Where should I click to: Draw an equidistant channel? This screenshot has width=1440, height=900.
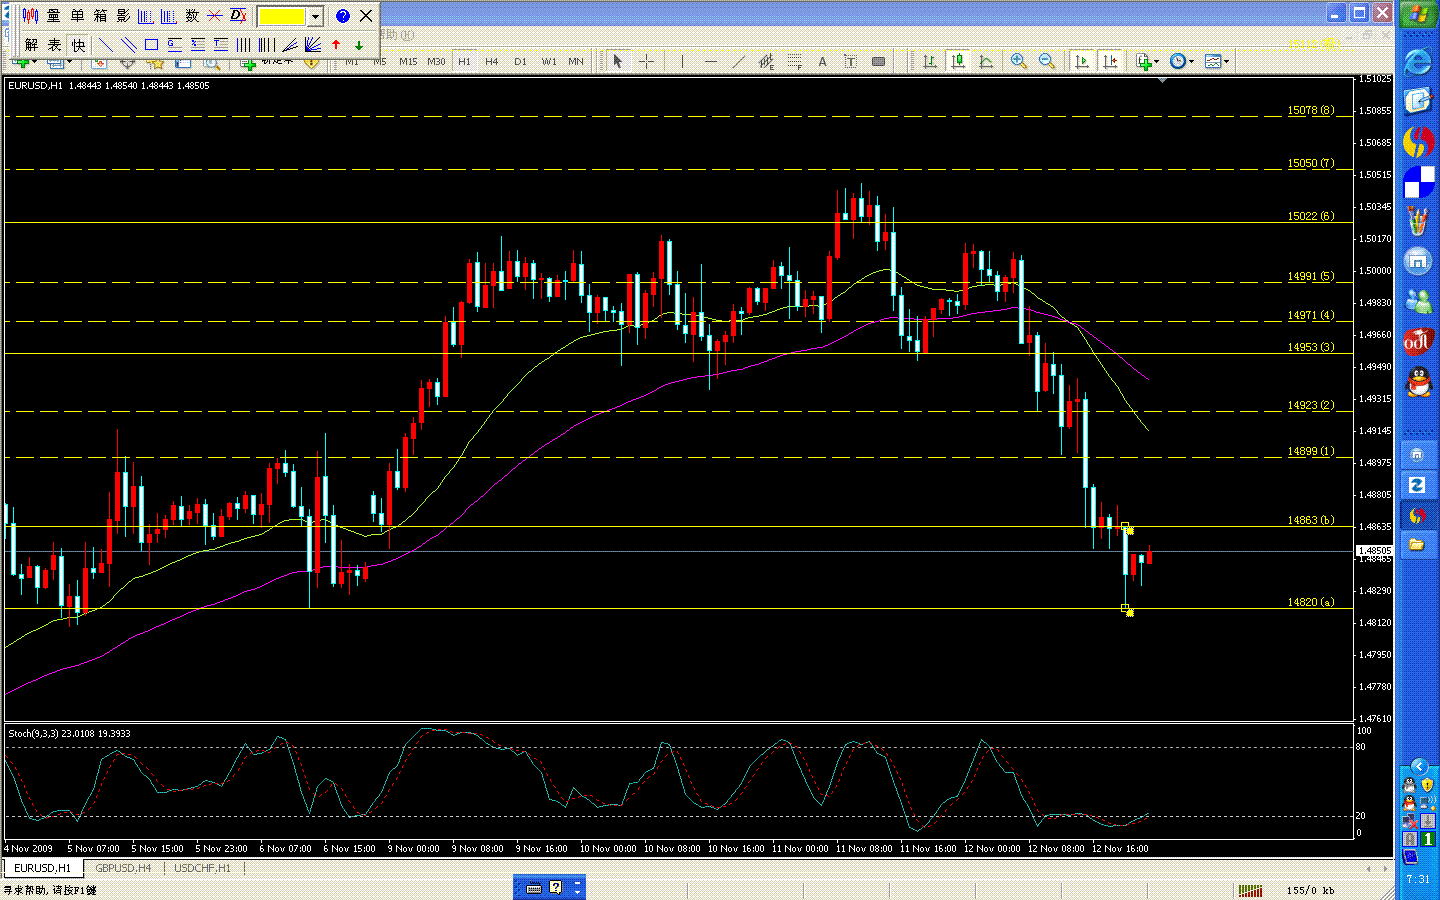[766, 61]
